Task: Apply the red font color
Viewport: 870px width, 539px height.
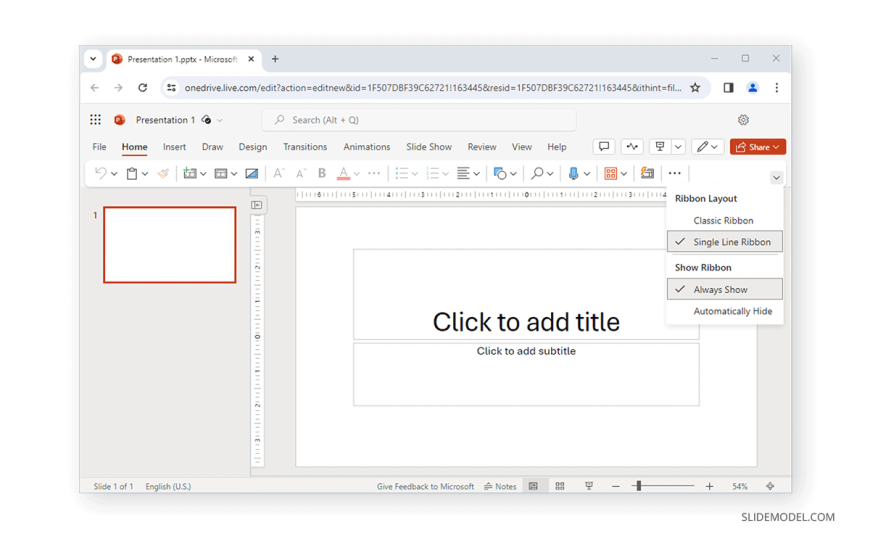Action: 343,174
